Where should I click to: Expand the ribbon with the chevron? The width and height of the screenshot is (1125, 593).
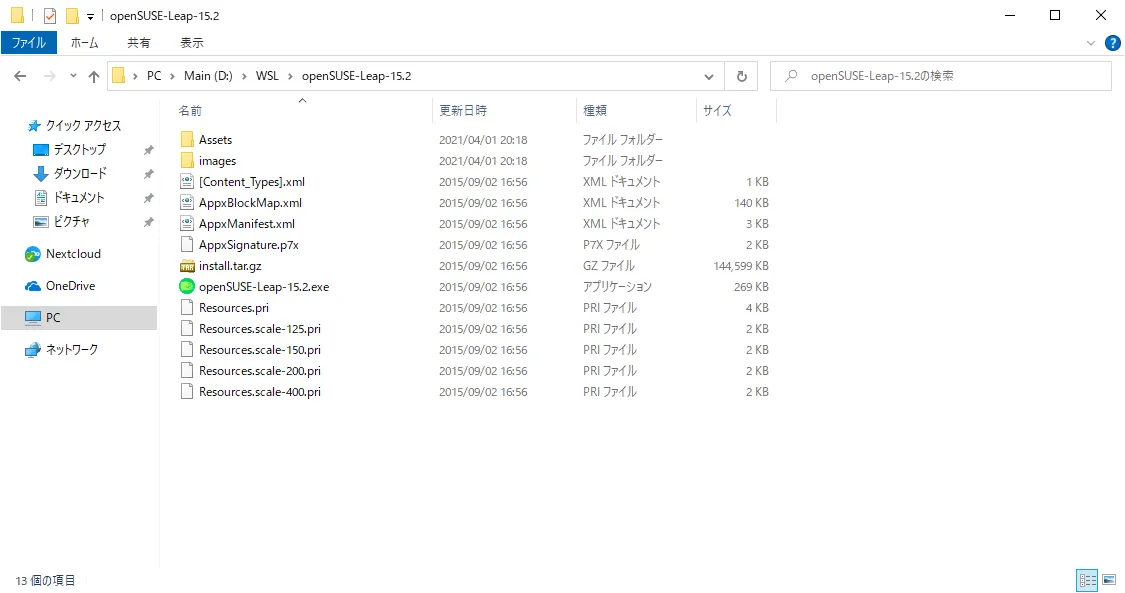(x=1091, y=43)
